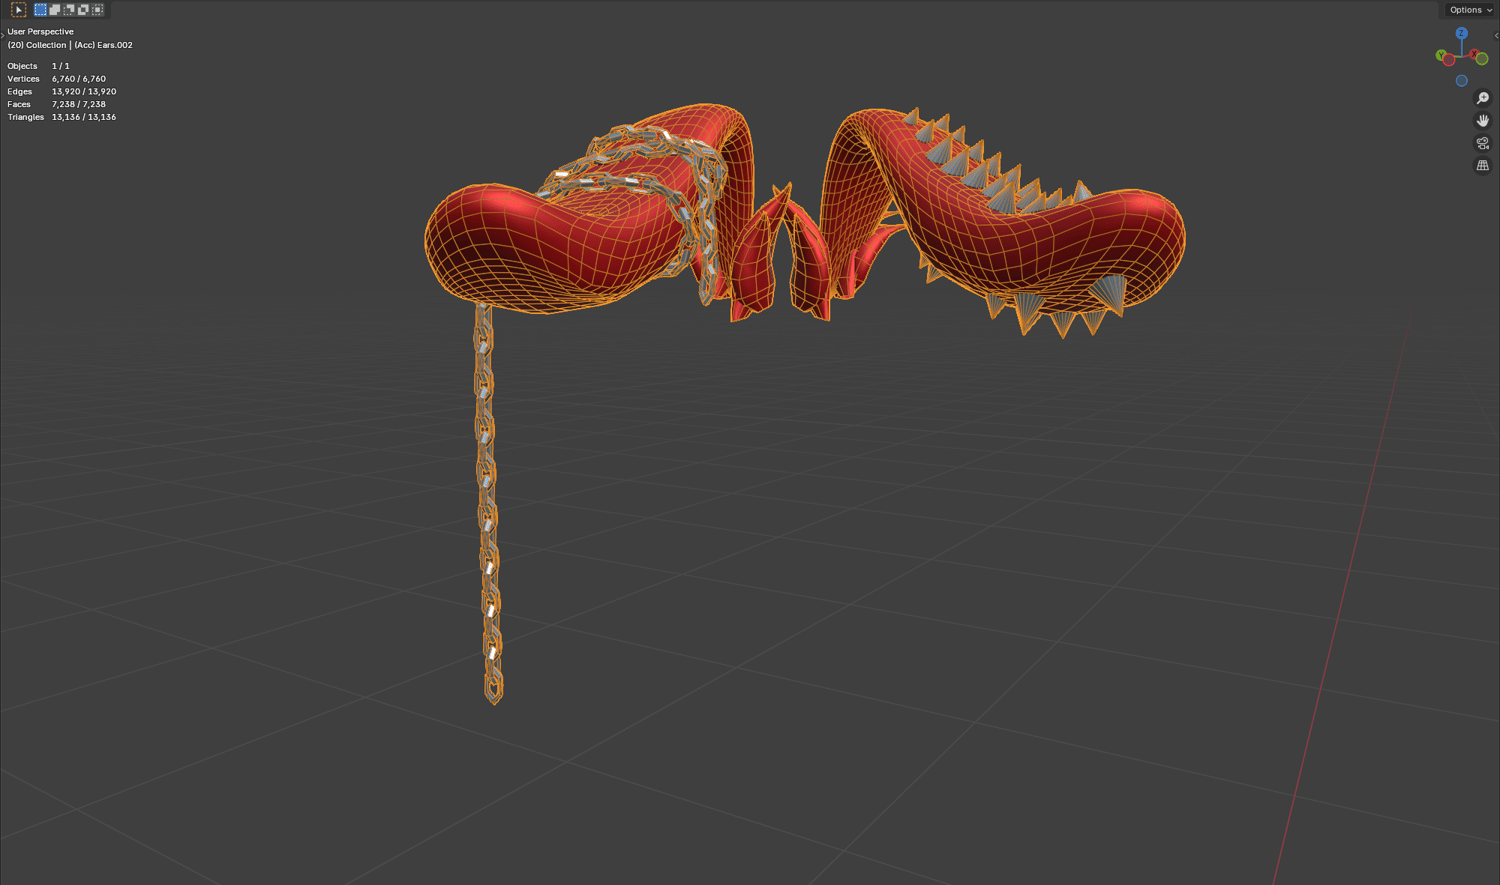Image resolution: width=1500 pixels, height=885 pixels.
Task: Click the red X axis gizmo handle
Action: point(1474,54)
